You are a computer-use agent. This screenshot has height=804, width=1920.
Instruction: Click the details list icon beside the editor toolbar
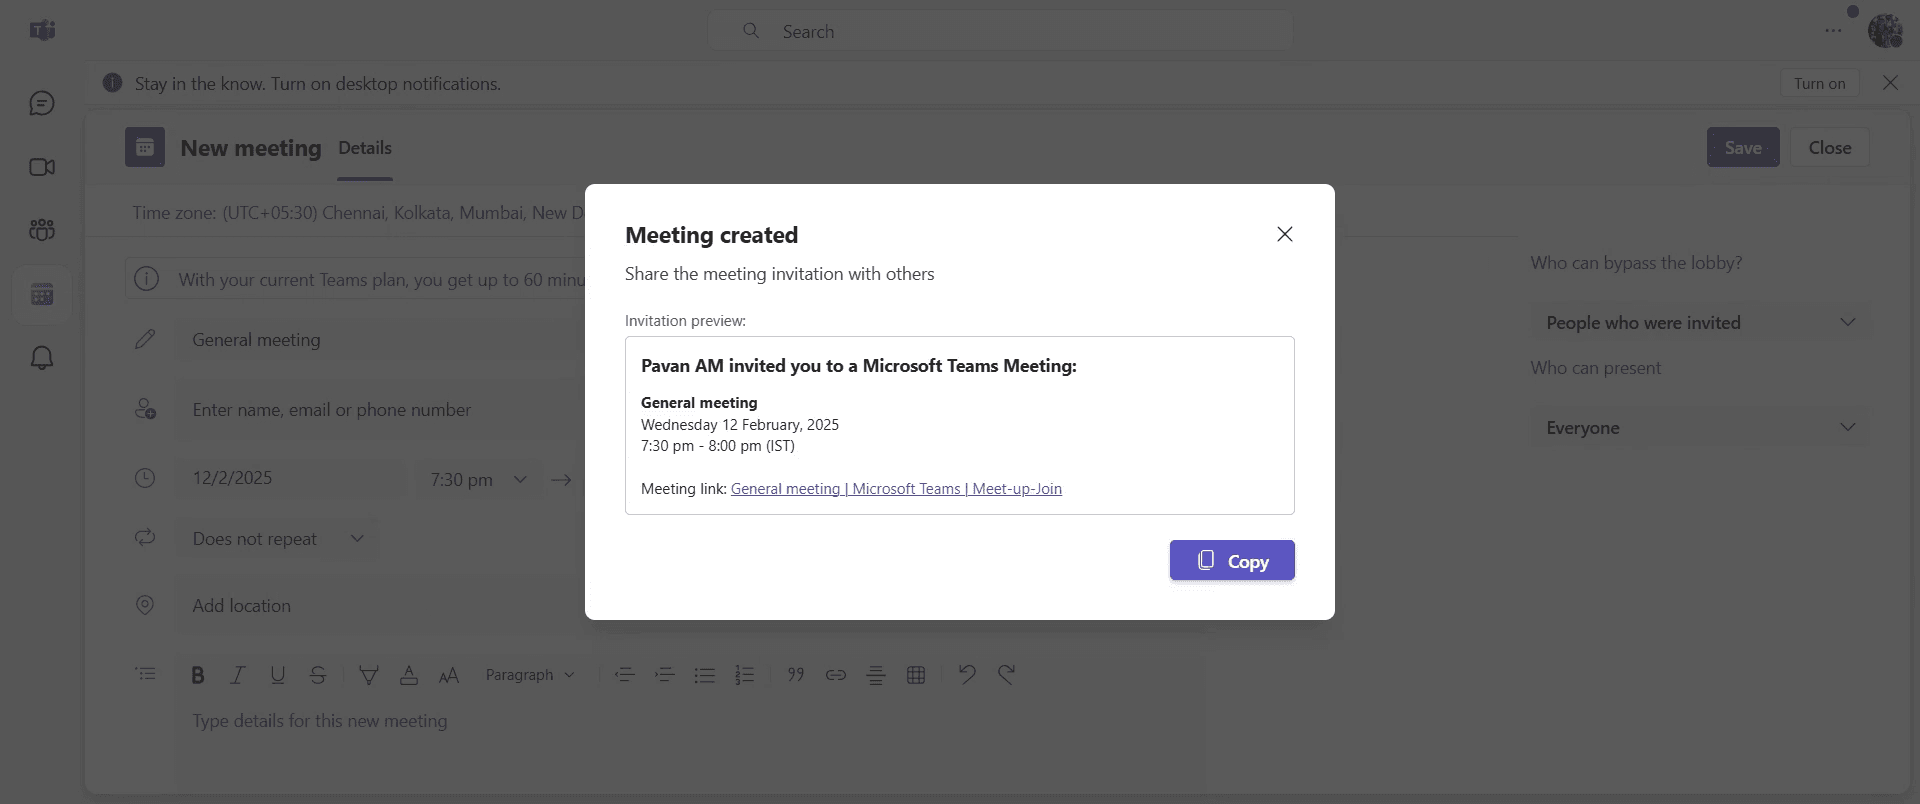click(145, 674)
